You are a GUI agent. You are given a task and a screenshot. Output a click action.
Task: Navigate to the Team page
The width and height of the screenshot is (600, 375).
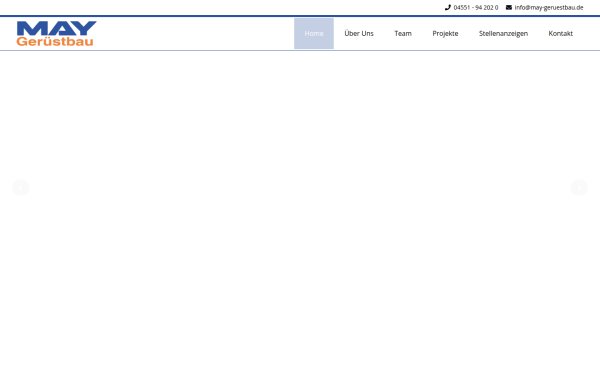(403, 33)
